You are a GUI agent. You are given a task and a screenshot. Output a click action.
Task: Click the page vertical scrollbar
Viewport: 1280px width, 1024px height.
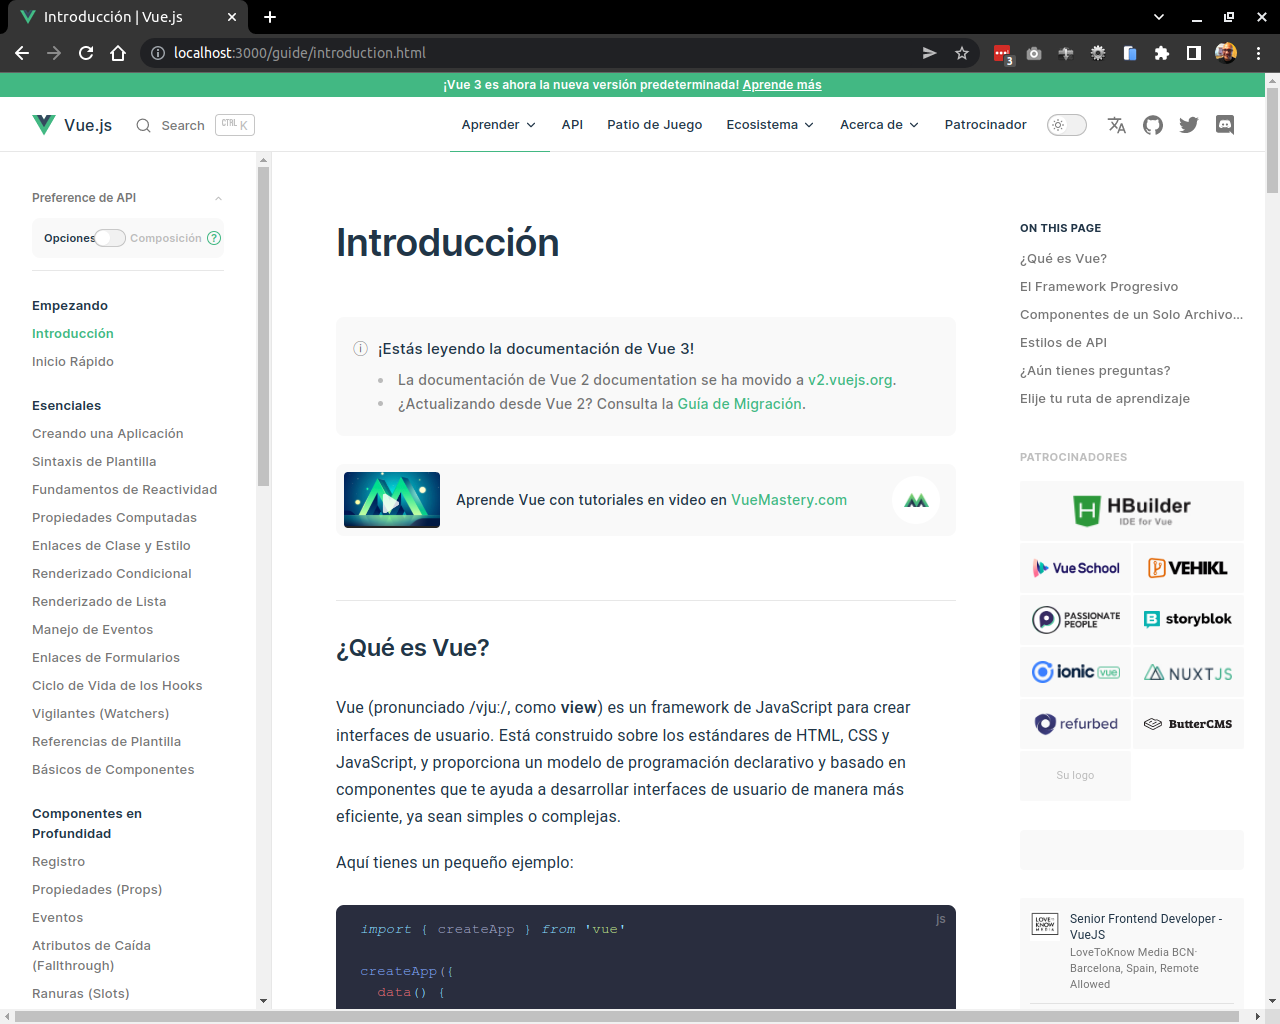tap(1272, 140)
